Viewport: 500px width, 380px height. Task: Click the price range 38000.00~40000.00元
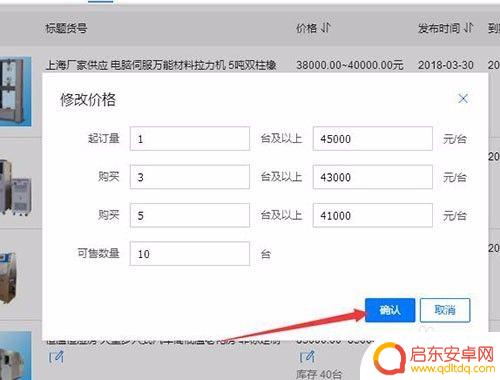coord(350,65)
